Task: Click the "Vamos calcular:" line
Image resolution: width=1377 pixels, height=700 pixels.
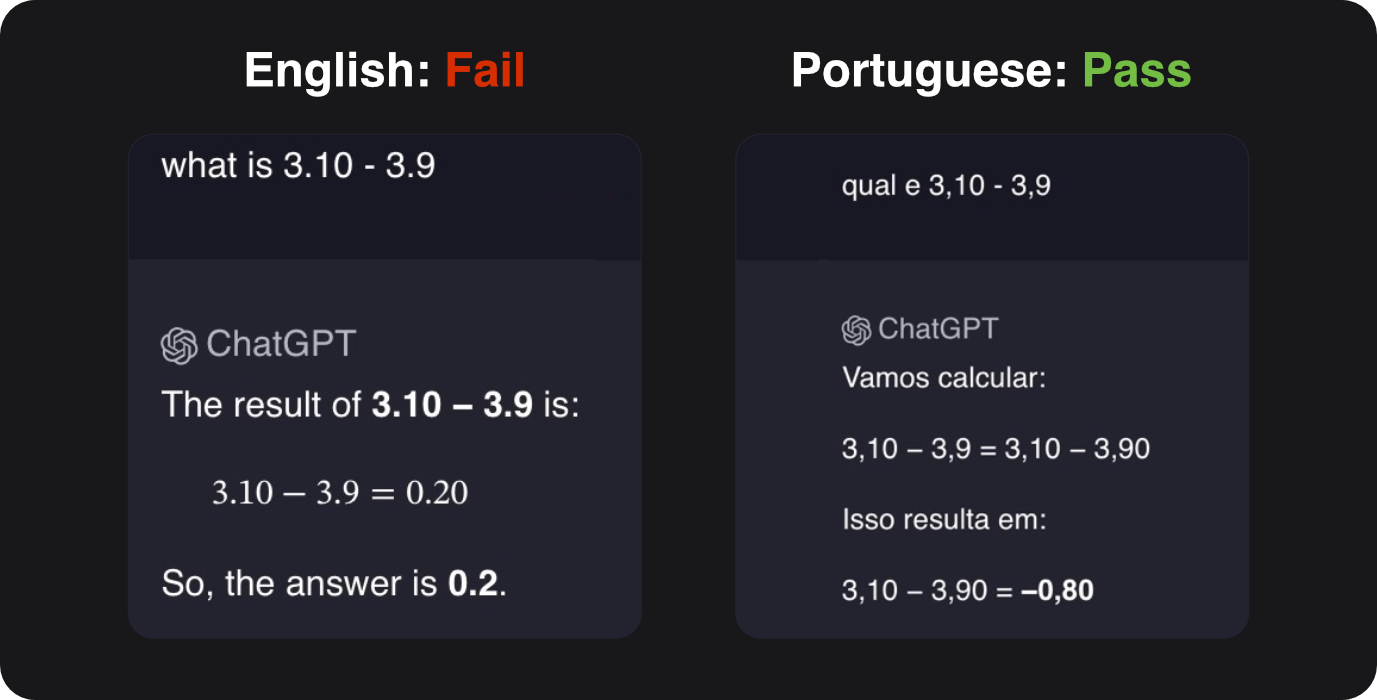Action: click(943, 379)
